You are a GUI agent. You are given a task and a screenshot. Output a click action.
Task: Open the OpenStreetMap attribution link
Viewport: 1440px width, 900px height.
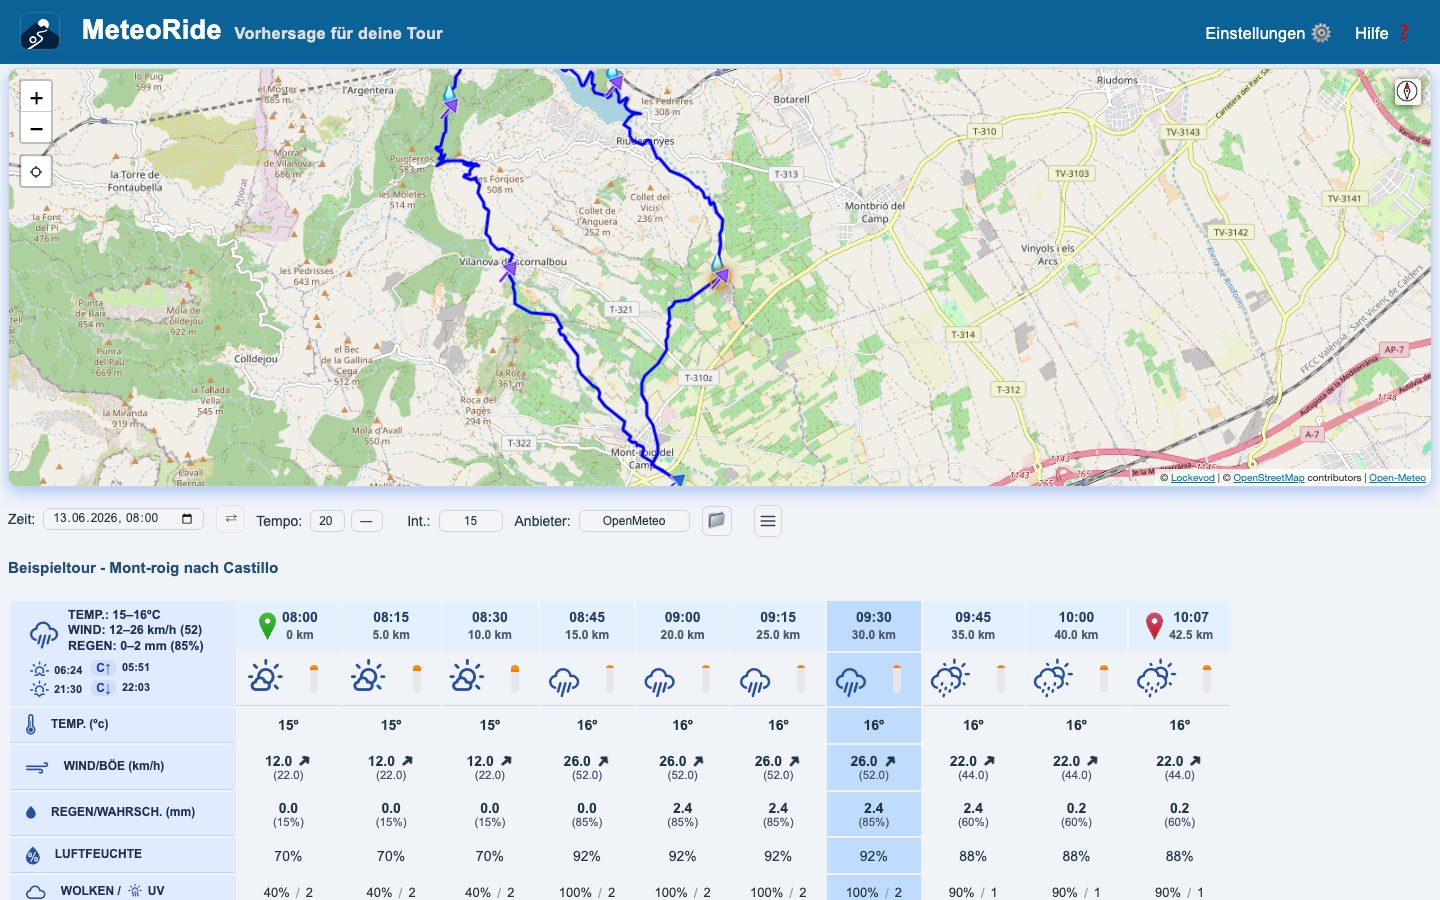point(1269,478)
